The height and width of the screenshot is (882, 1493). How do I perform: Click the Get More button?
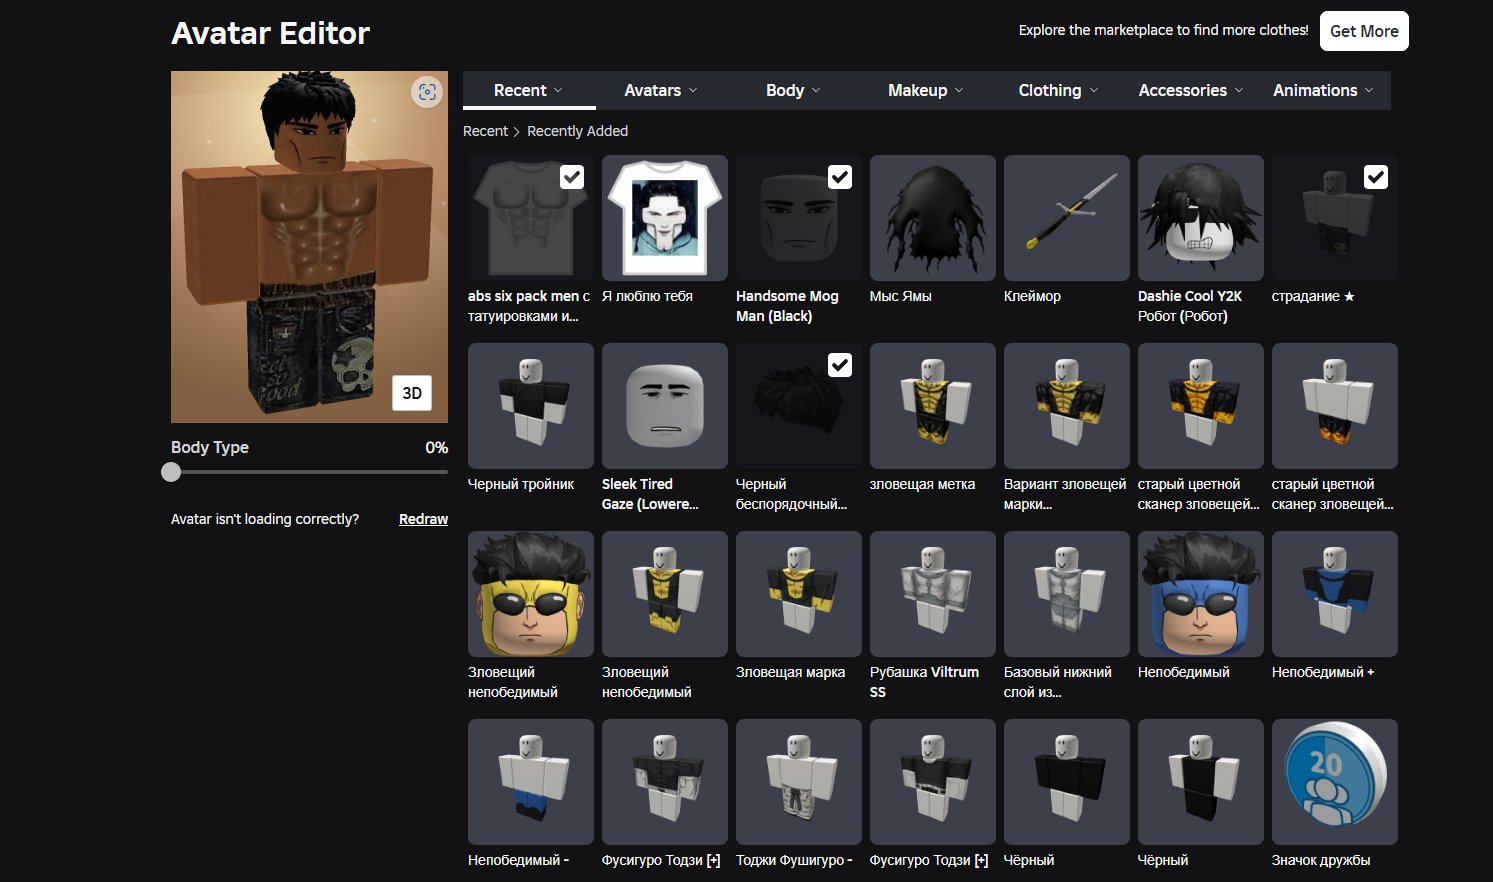1364,31
